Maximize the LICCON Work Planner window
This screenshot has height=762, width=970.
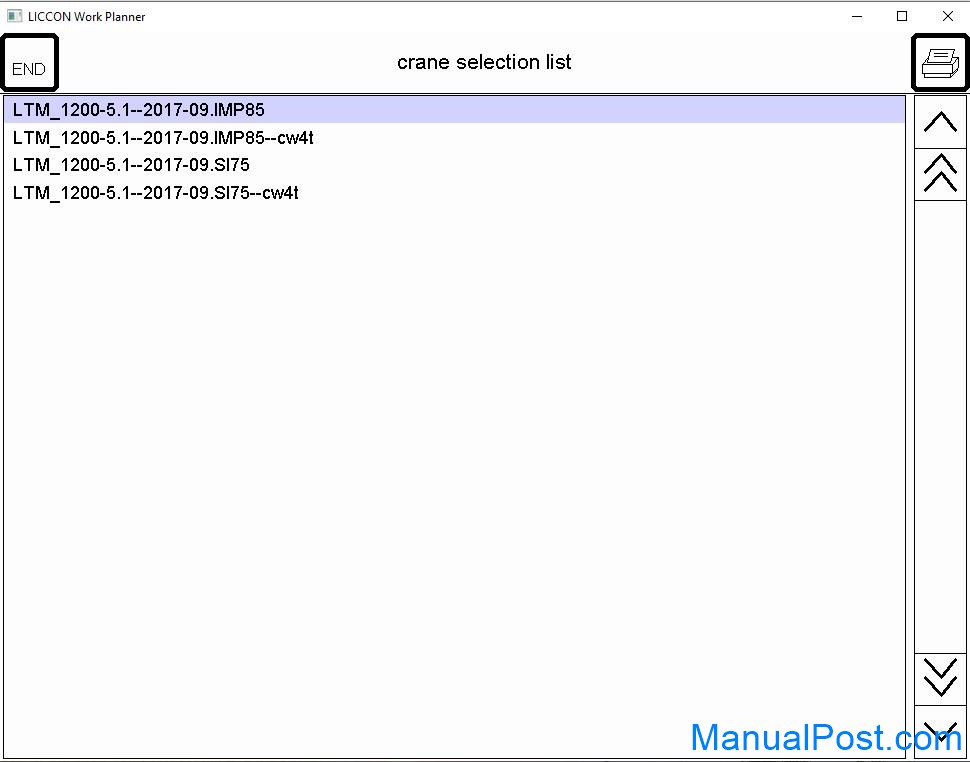click(x=902, y=17)
